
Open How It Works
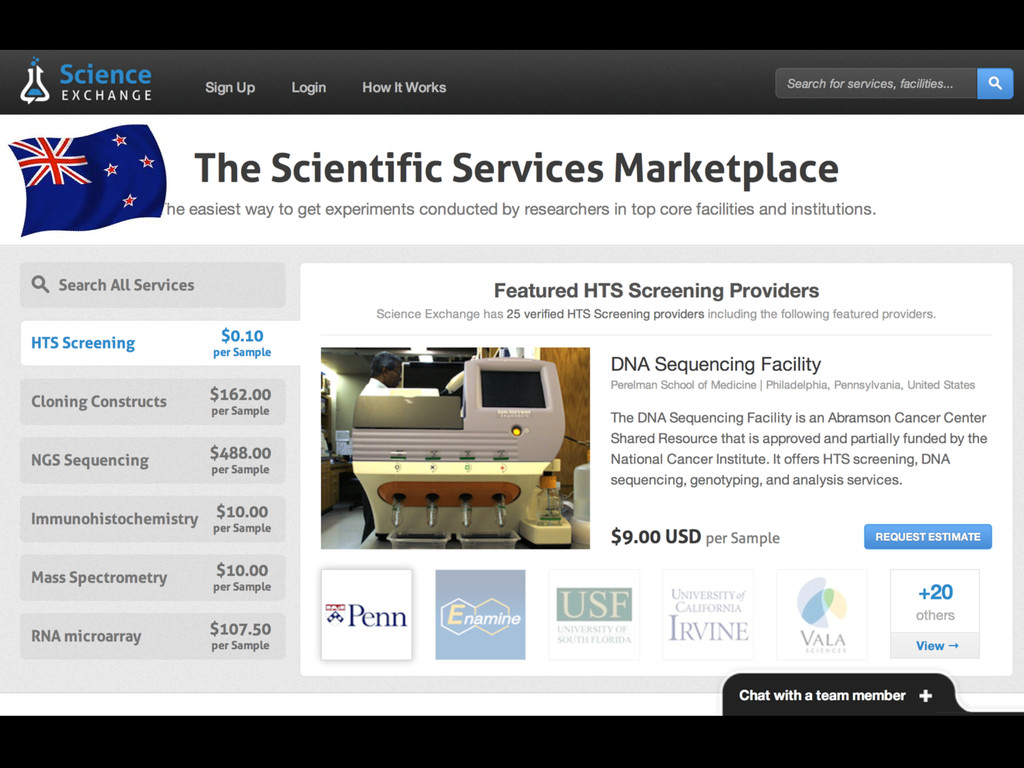[x=404, y=88]
